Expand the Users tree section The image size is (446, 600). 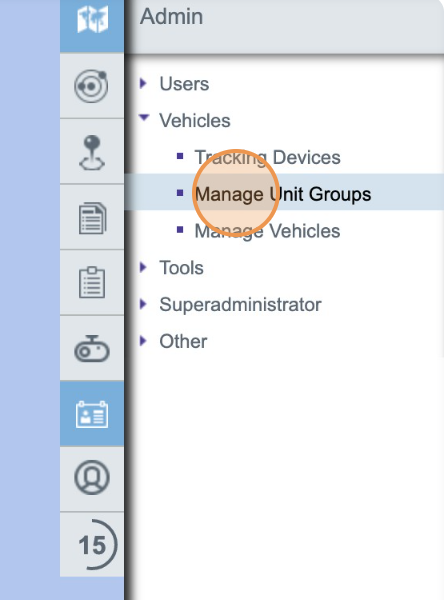coord(144,83)
